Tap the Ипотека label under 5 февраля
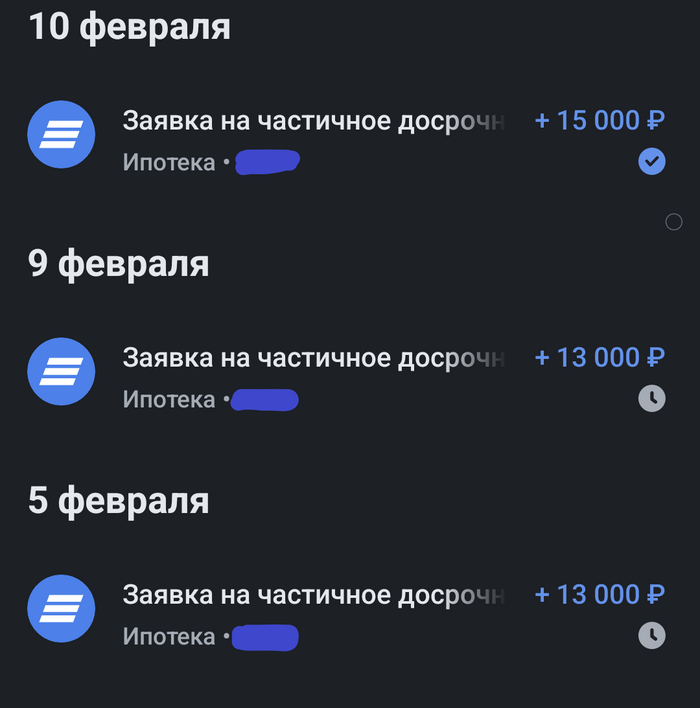 (169, 637)
